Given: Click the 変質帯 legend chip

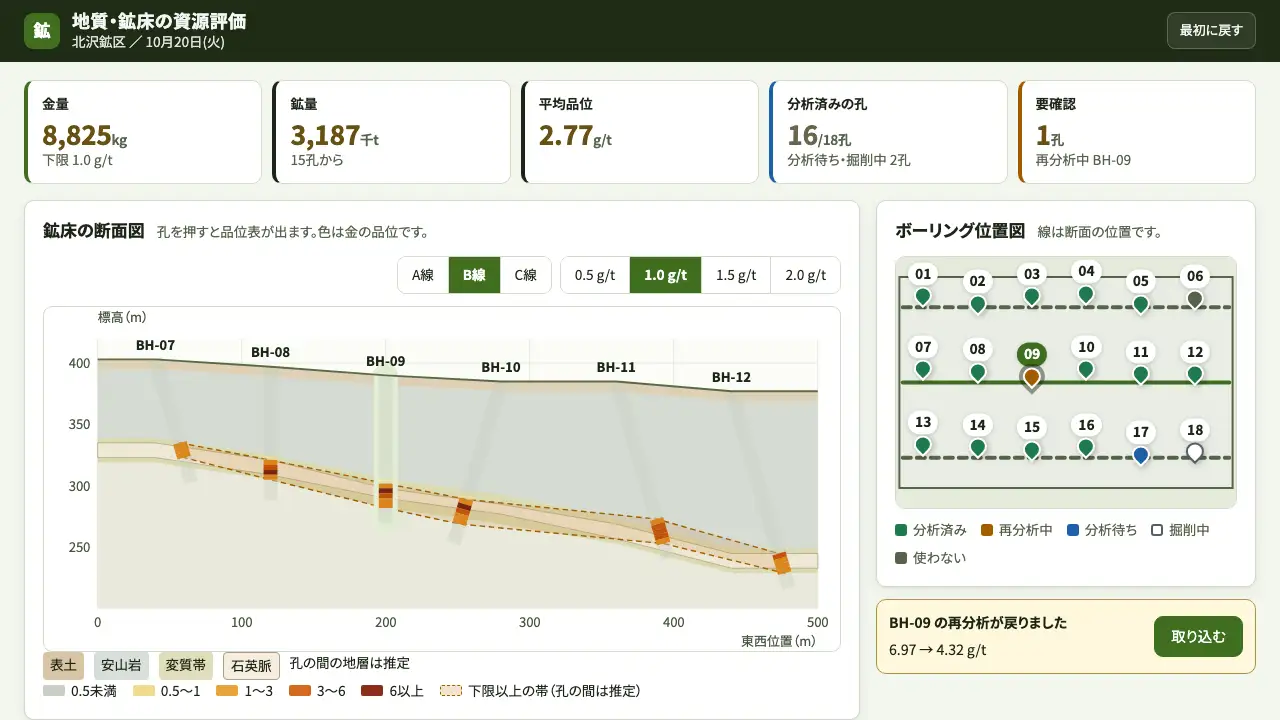Looking at the screenshot, I should (186, 666).
